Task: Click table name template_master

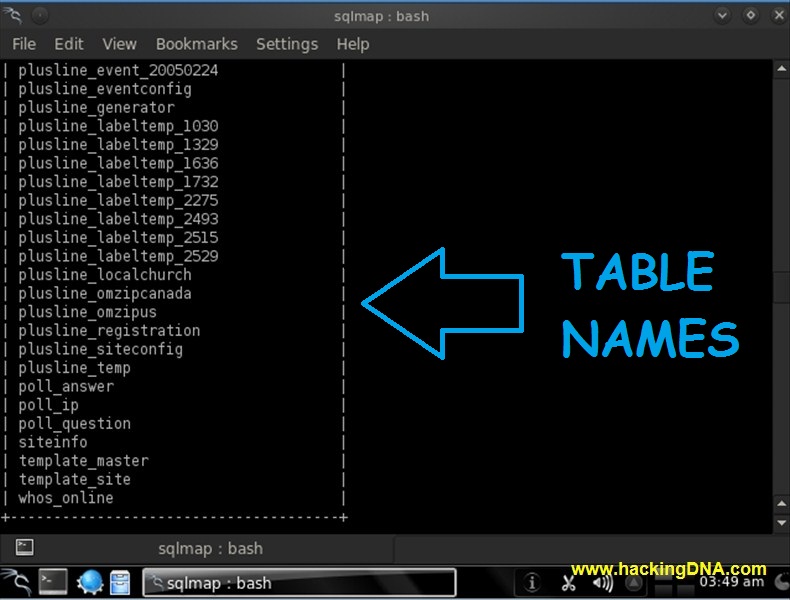Action: [x=84, y=461]
